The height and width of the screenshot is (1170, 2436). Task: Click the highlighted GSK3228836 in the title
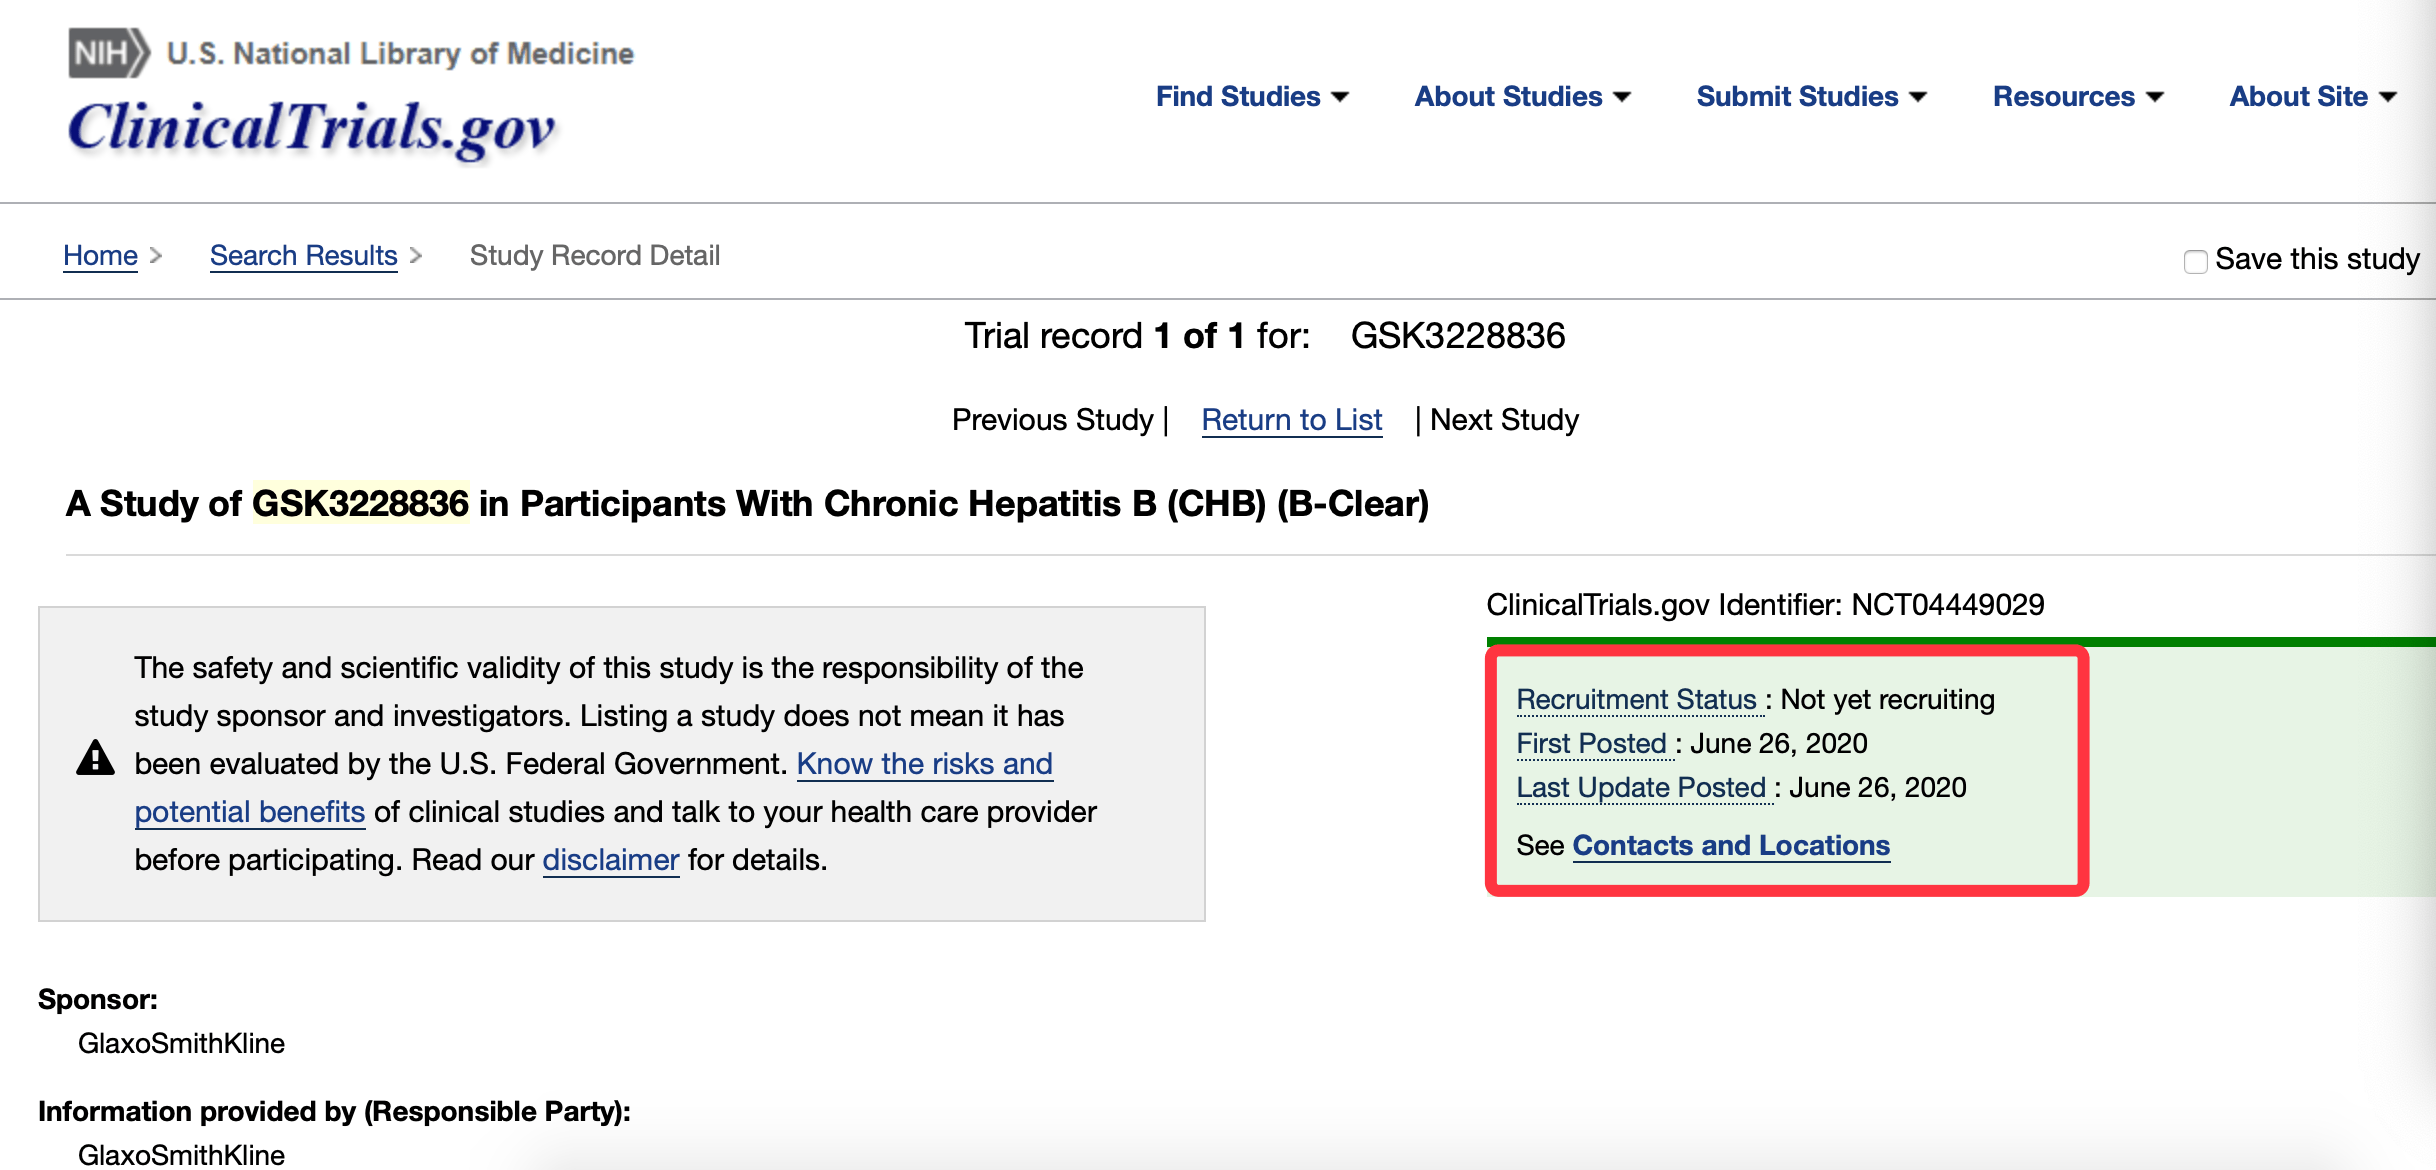coord(360,504)
